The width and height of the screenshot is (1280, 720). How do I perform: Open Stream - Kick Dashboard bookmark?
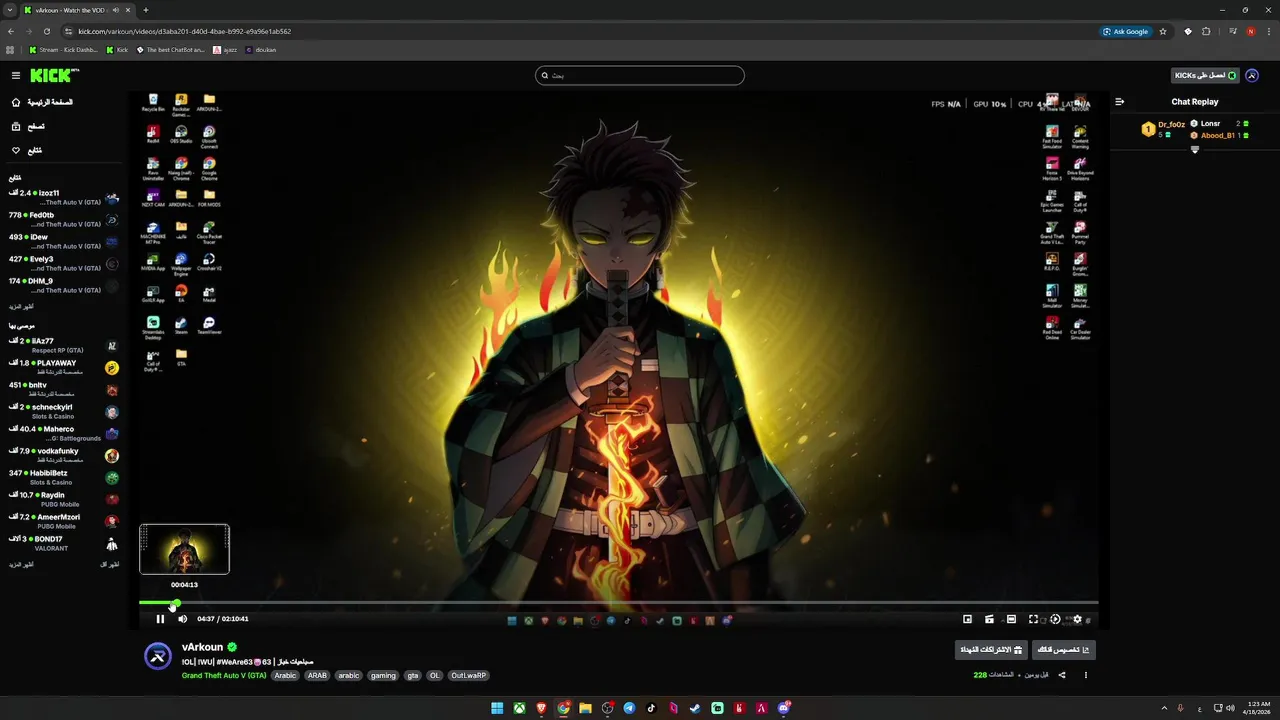64,49
